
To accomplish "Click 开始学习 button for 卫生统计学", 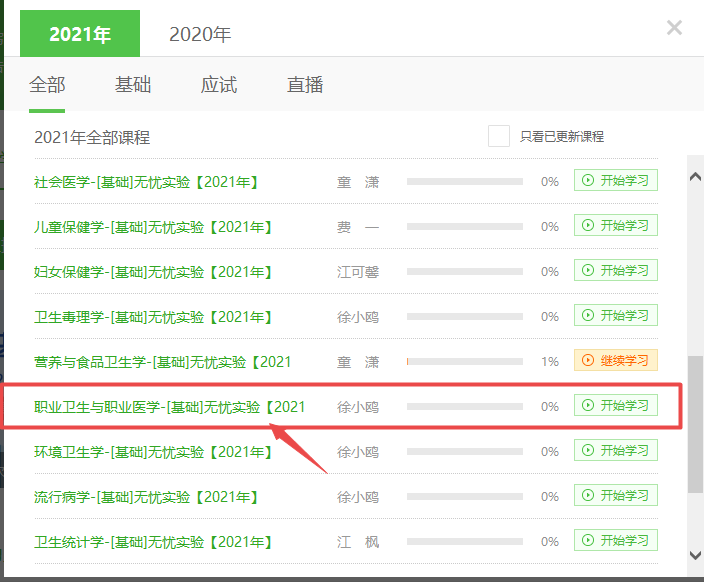I will (x=616, y=541).
